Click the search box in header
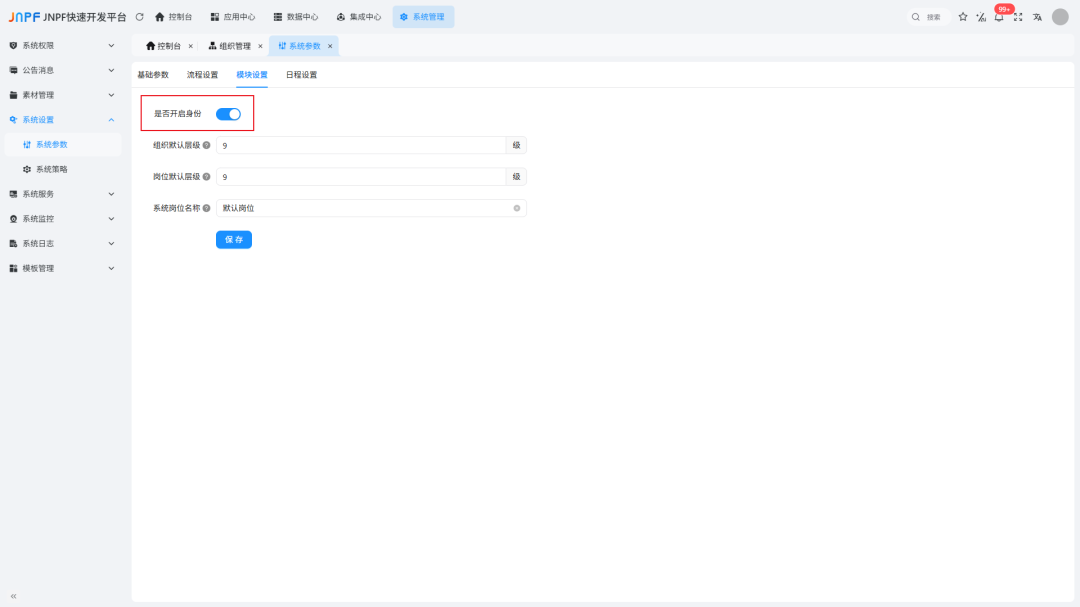This screenshot has height=607, width=1080. (x=928, y=17)
